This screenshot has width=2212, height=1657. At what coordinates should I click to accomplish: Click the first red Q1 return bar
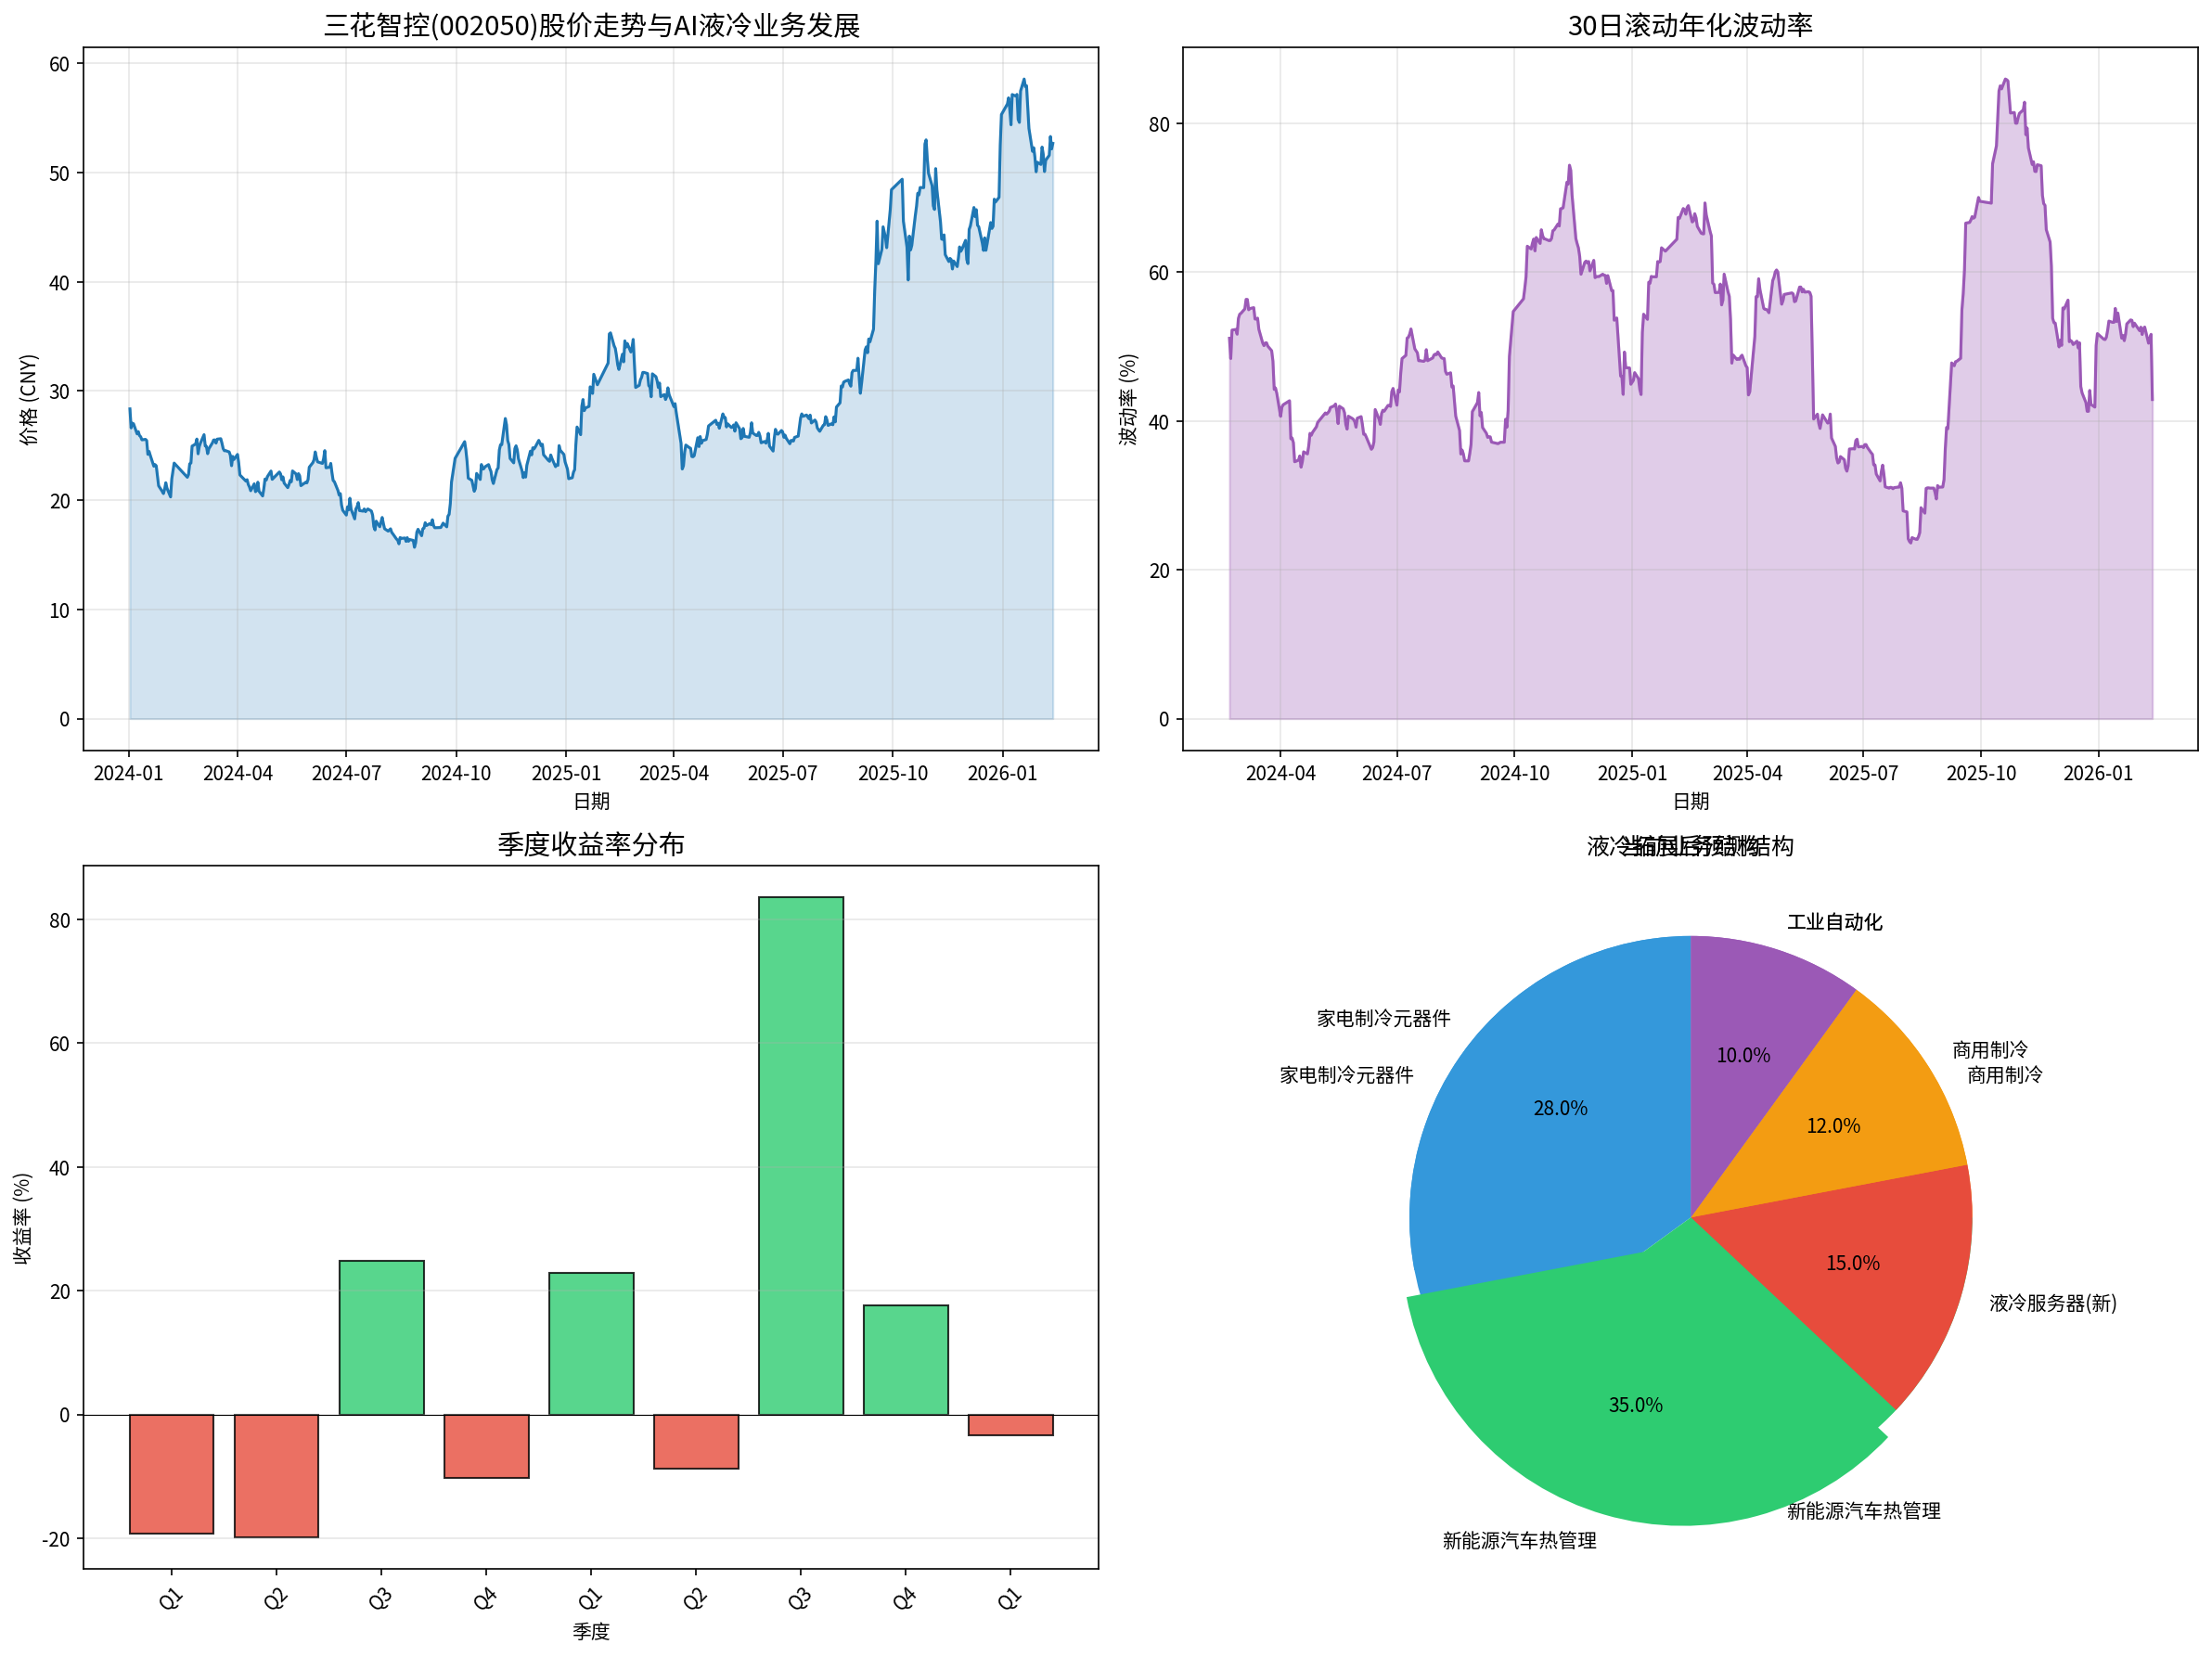click(171, 1473)
